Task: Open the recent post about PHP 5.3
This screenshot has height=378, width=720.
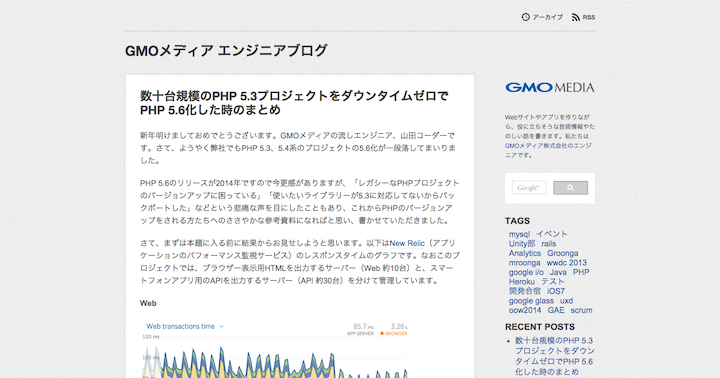Action: click(554, 356)
